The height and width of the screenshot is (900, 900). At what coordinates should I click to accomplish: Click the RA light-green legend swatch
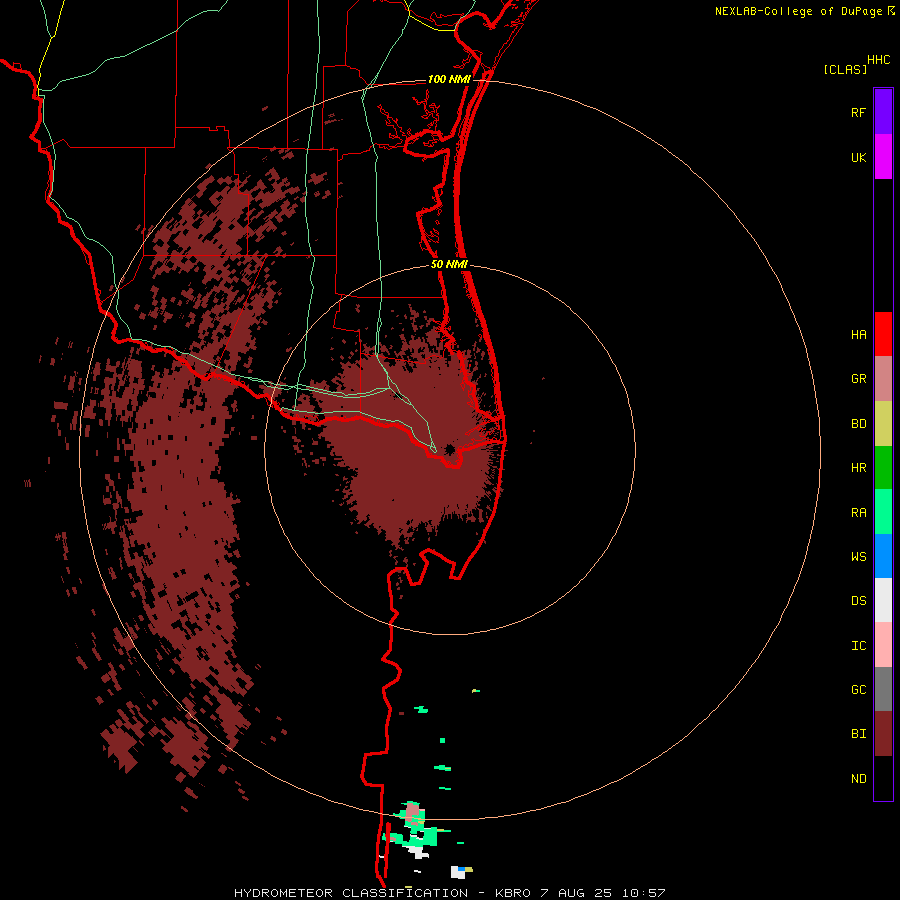click(x=883, y=512)
